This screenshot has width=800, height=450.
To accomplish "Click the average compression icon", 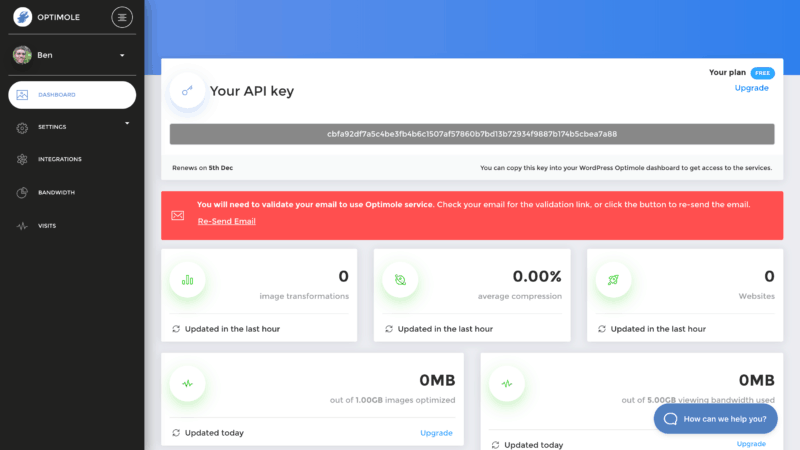I will (x=400, y=280).
